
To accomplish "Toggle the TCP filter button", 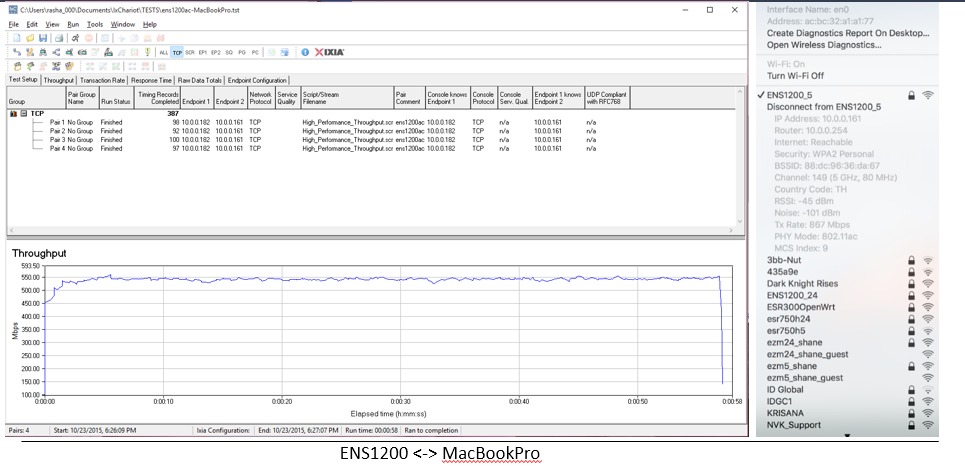I will pyautogui.click(x=177, y=52).
